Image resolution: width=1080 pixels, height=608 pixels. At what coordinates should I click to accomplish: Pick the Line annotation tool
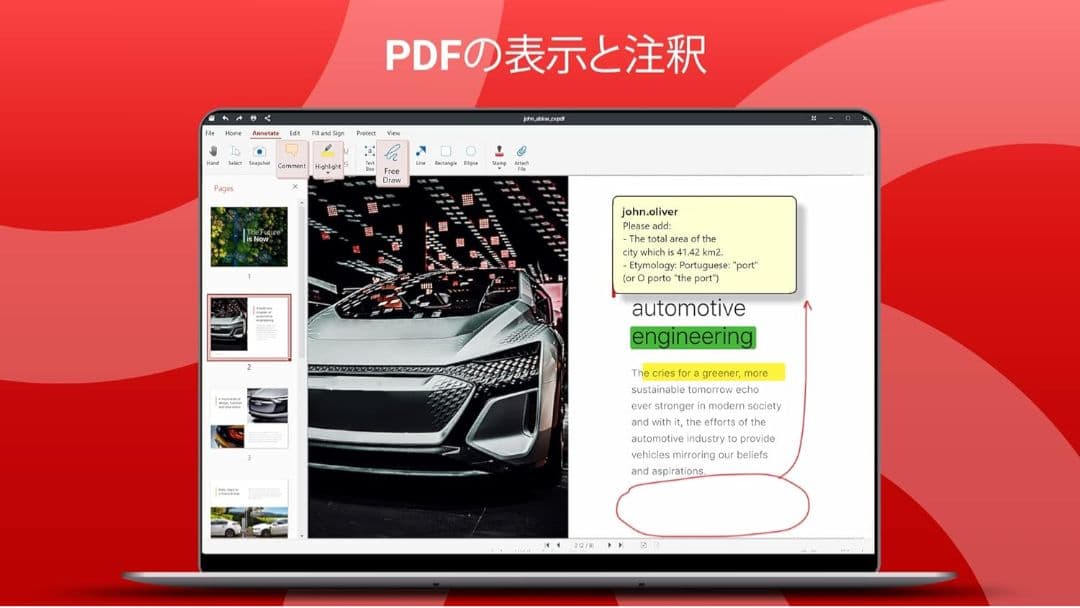[420, 150]
